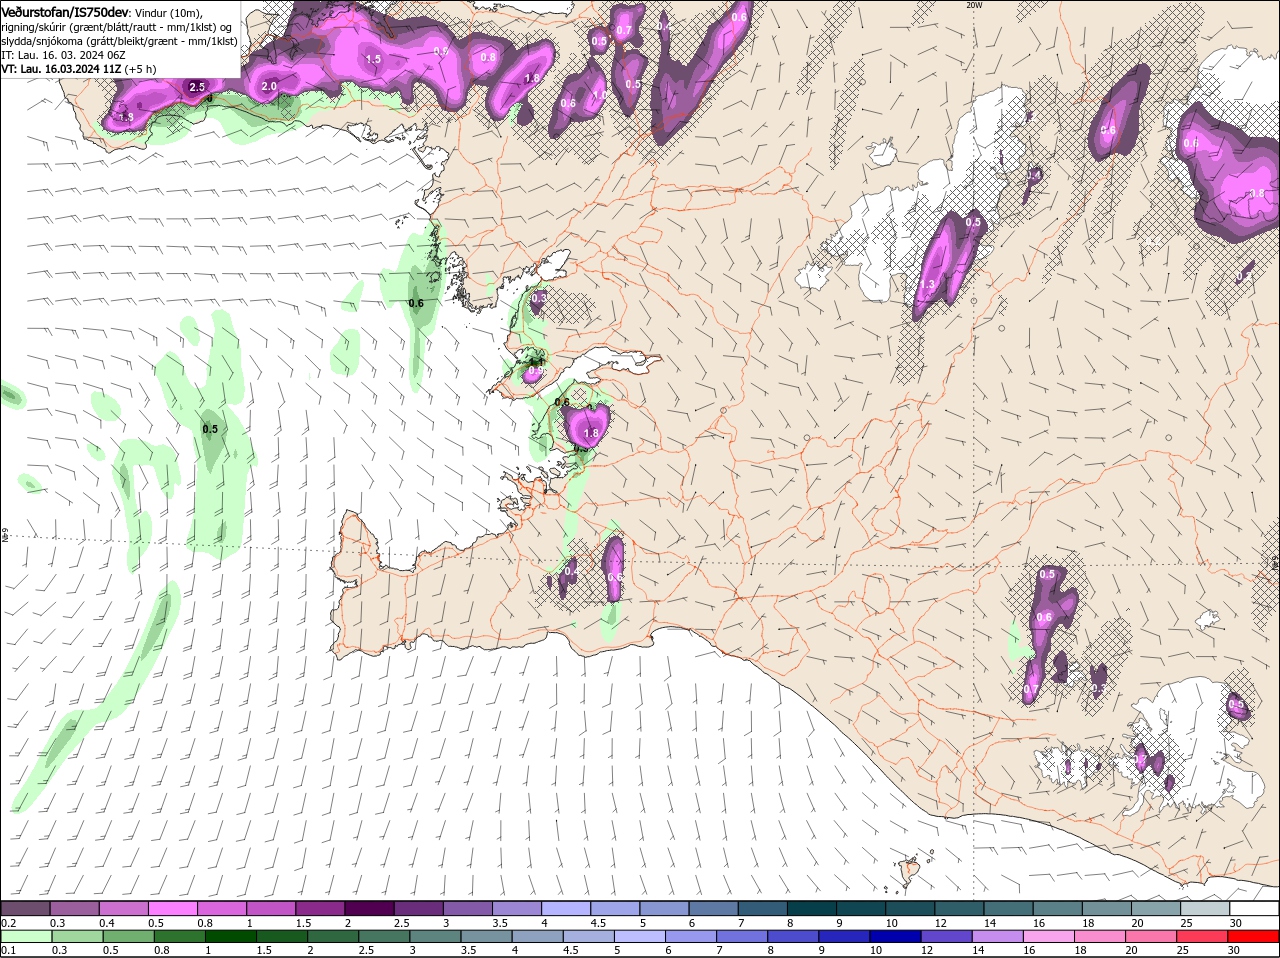Pick snow legend swatch between 4.5 and 5
This screenshot has height=958, width=1280.
(616, 908)
